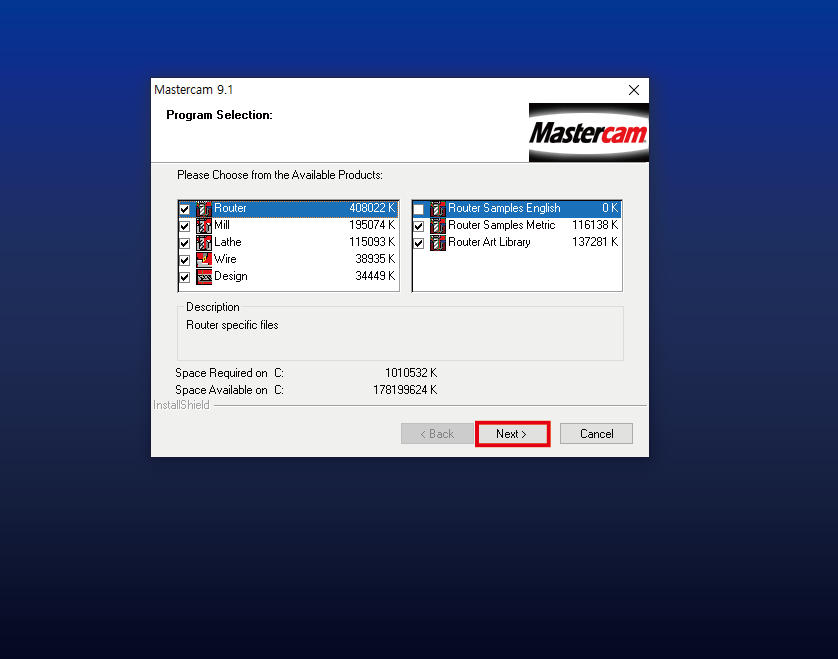Uncheck the Wire checkbox
Image resolution: width=838 pixels, height=659 pixels.
(184, 260)
